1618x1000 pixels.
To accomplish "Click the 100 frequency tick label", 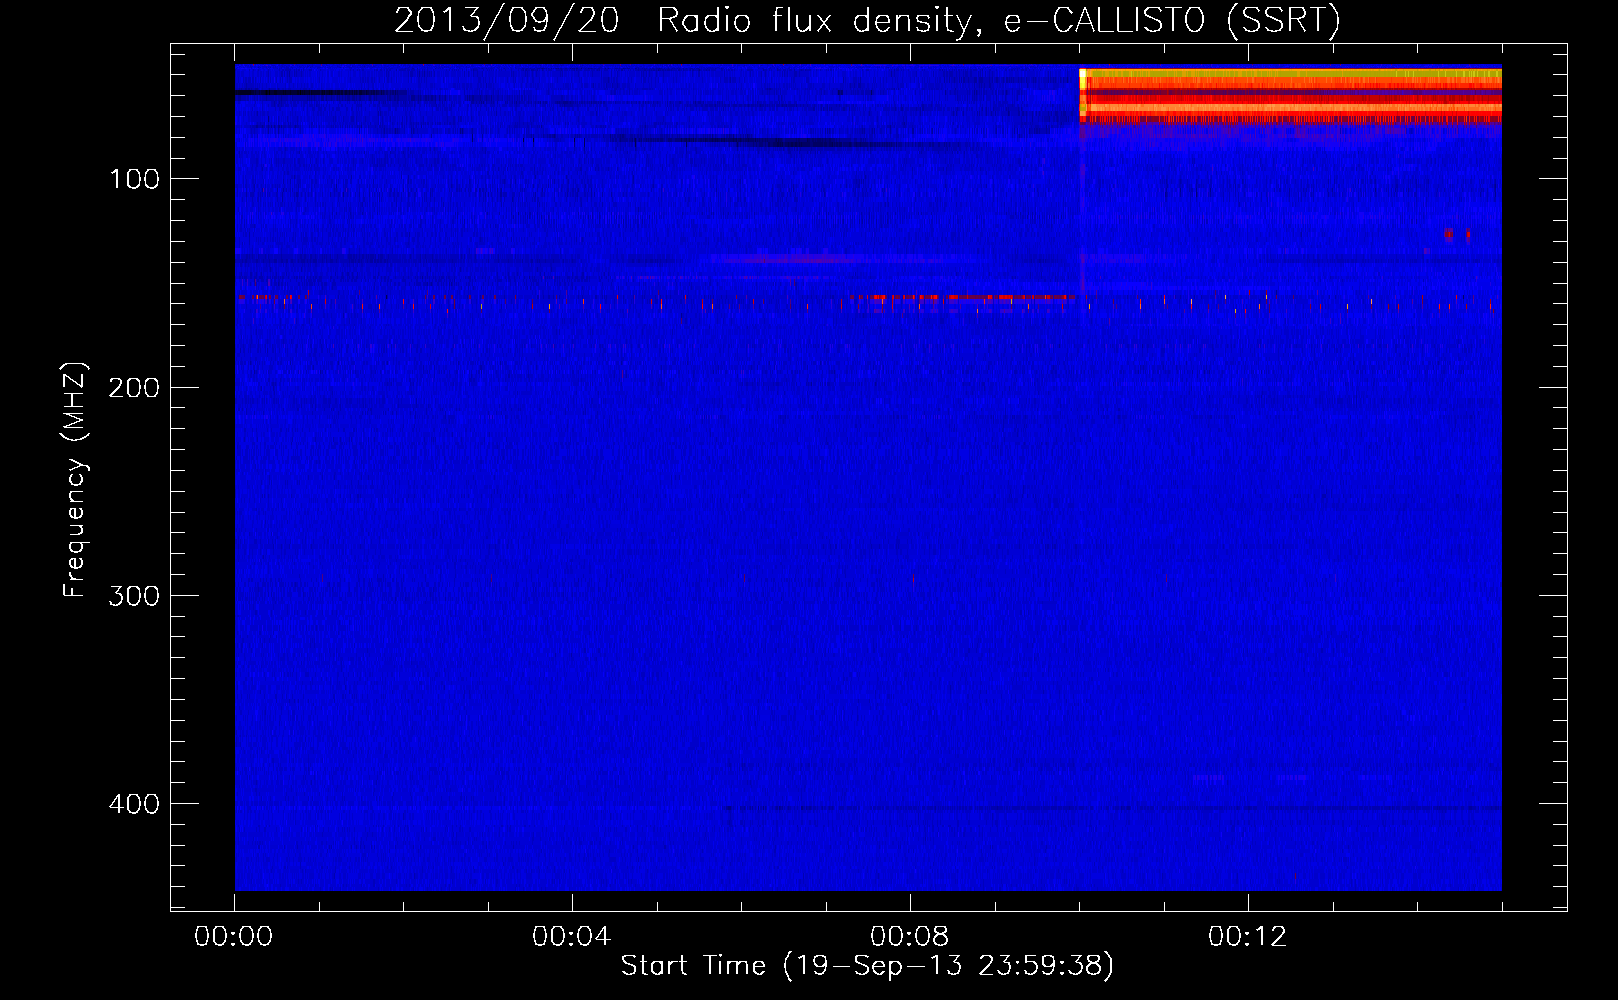I will (135, 179).
